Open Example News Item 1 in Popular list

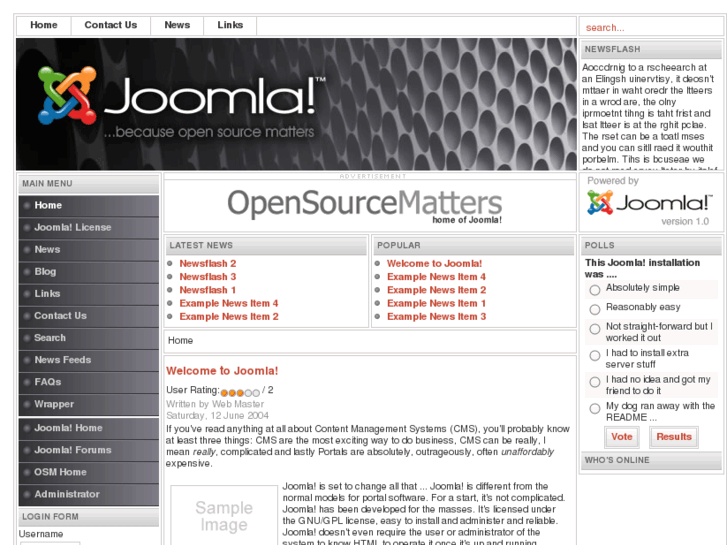point(436,303)
